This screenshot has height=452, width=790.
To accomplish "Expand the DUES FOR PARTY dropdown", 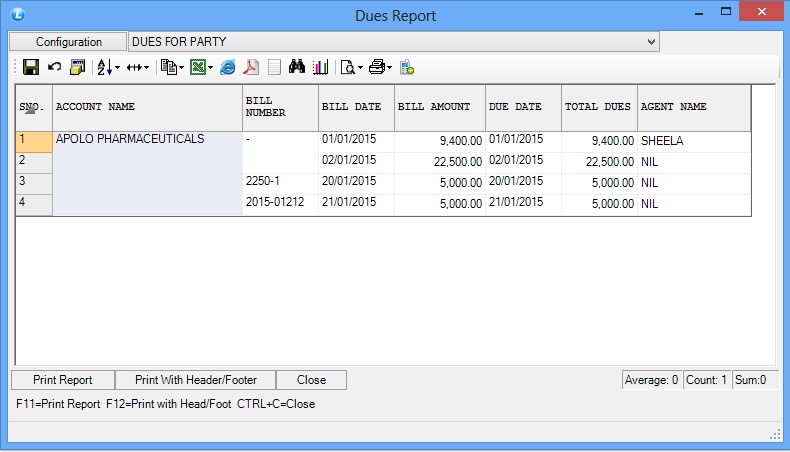I will click(652, 42).
